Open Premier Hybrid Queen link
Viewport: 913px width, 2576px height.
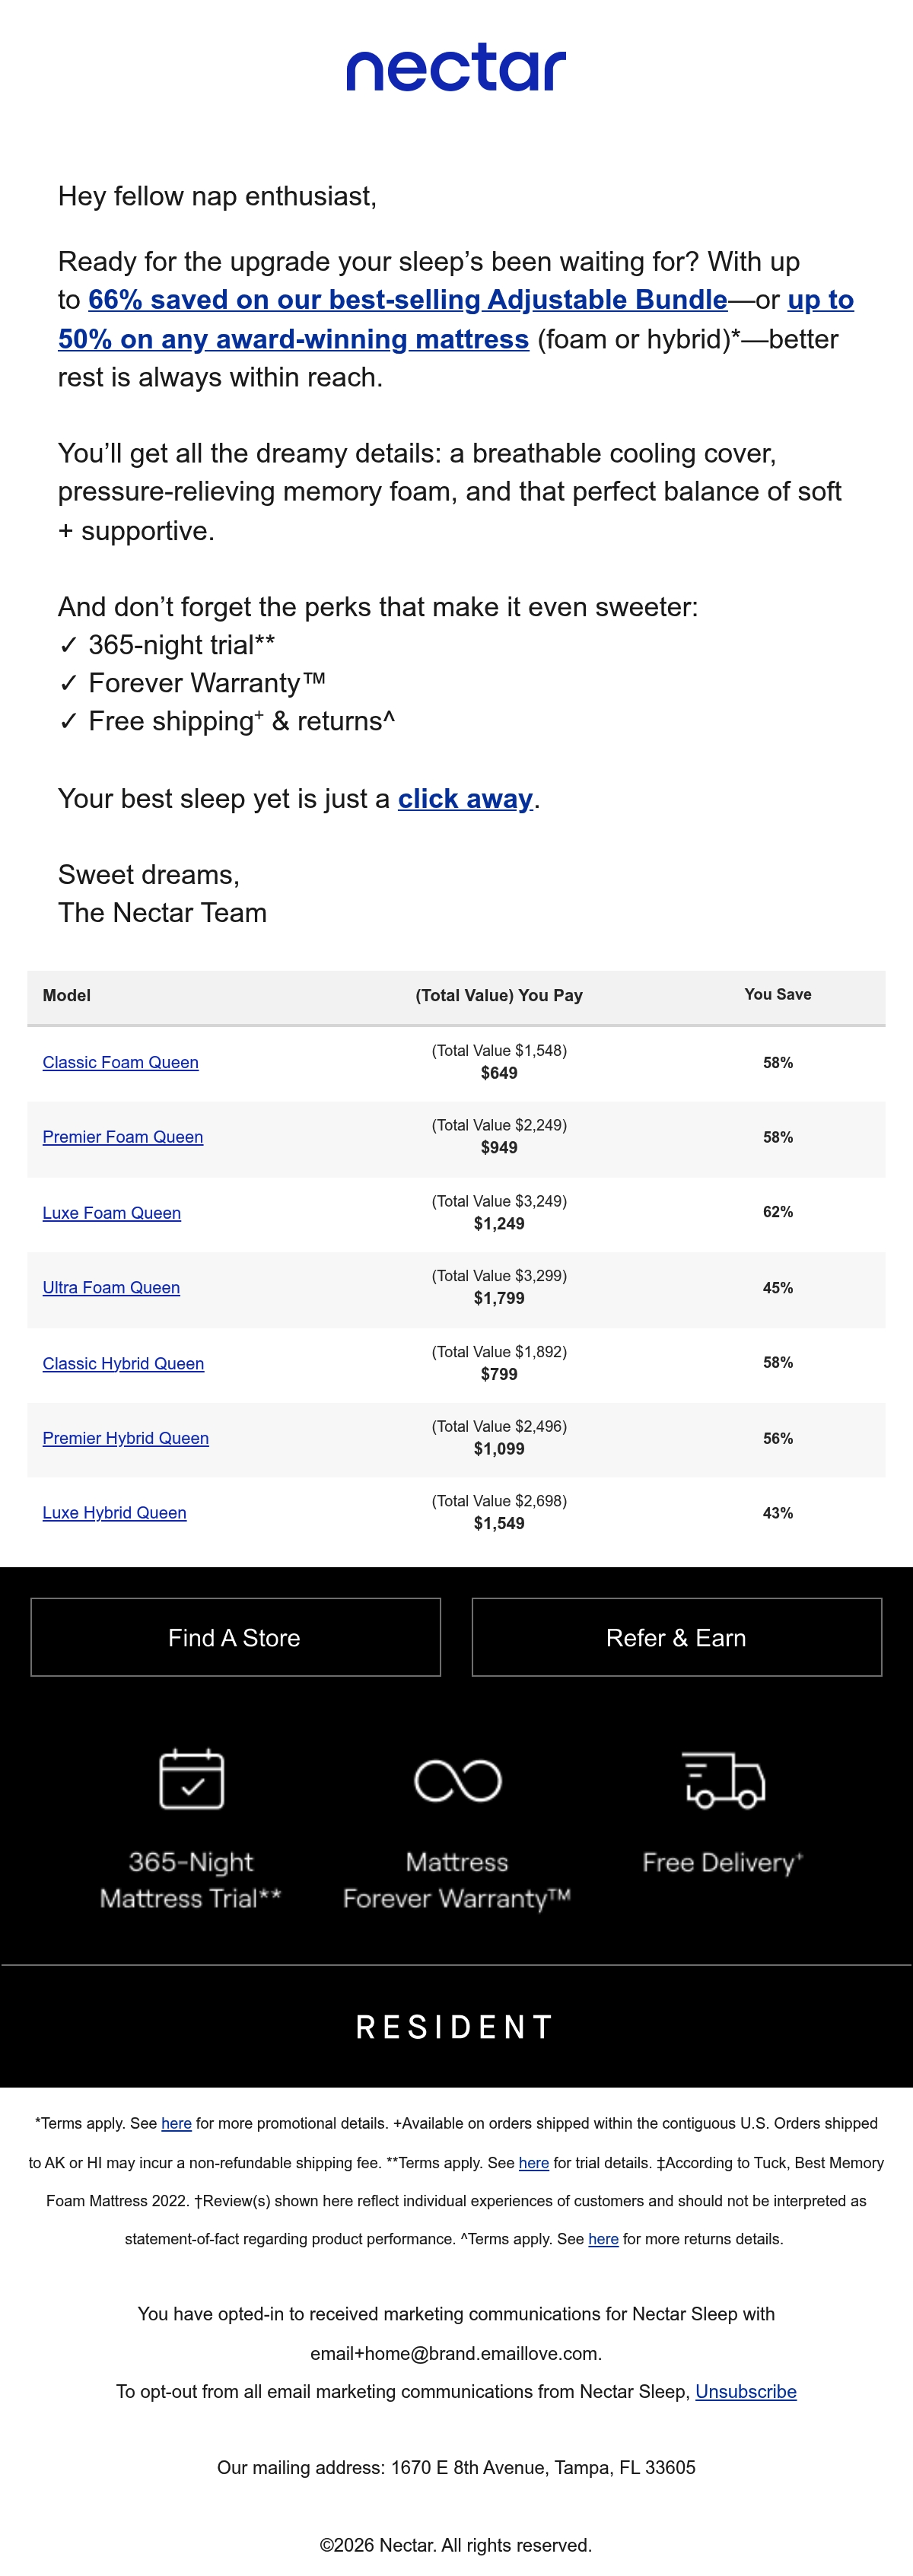(126, 1438)
